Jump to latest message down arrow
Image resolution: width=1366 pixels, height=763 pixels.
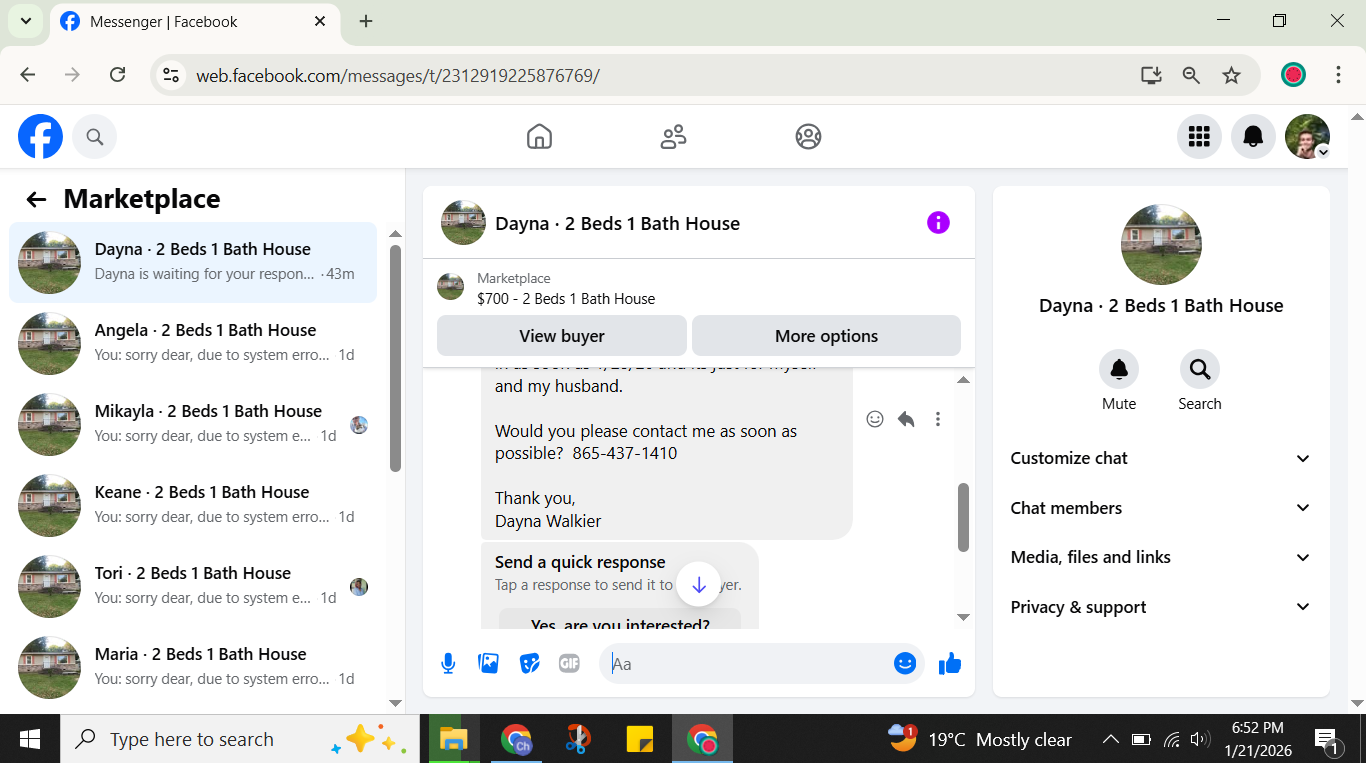[x=699, y=585]
